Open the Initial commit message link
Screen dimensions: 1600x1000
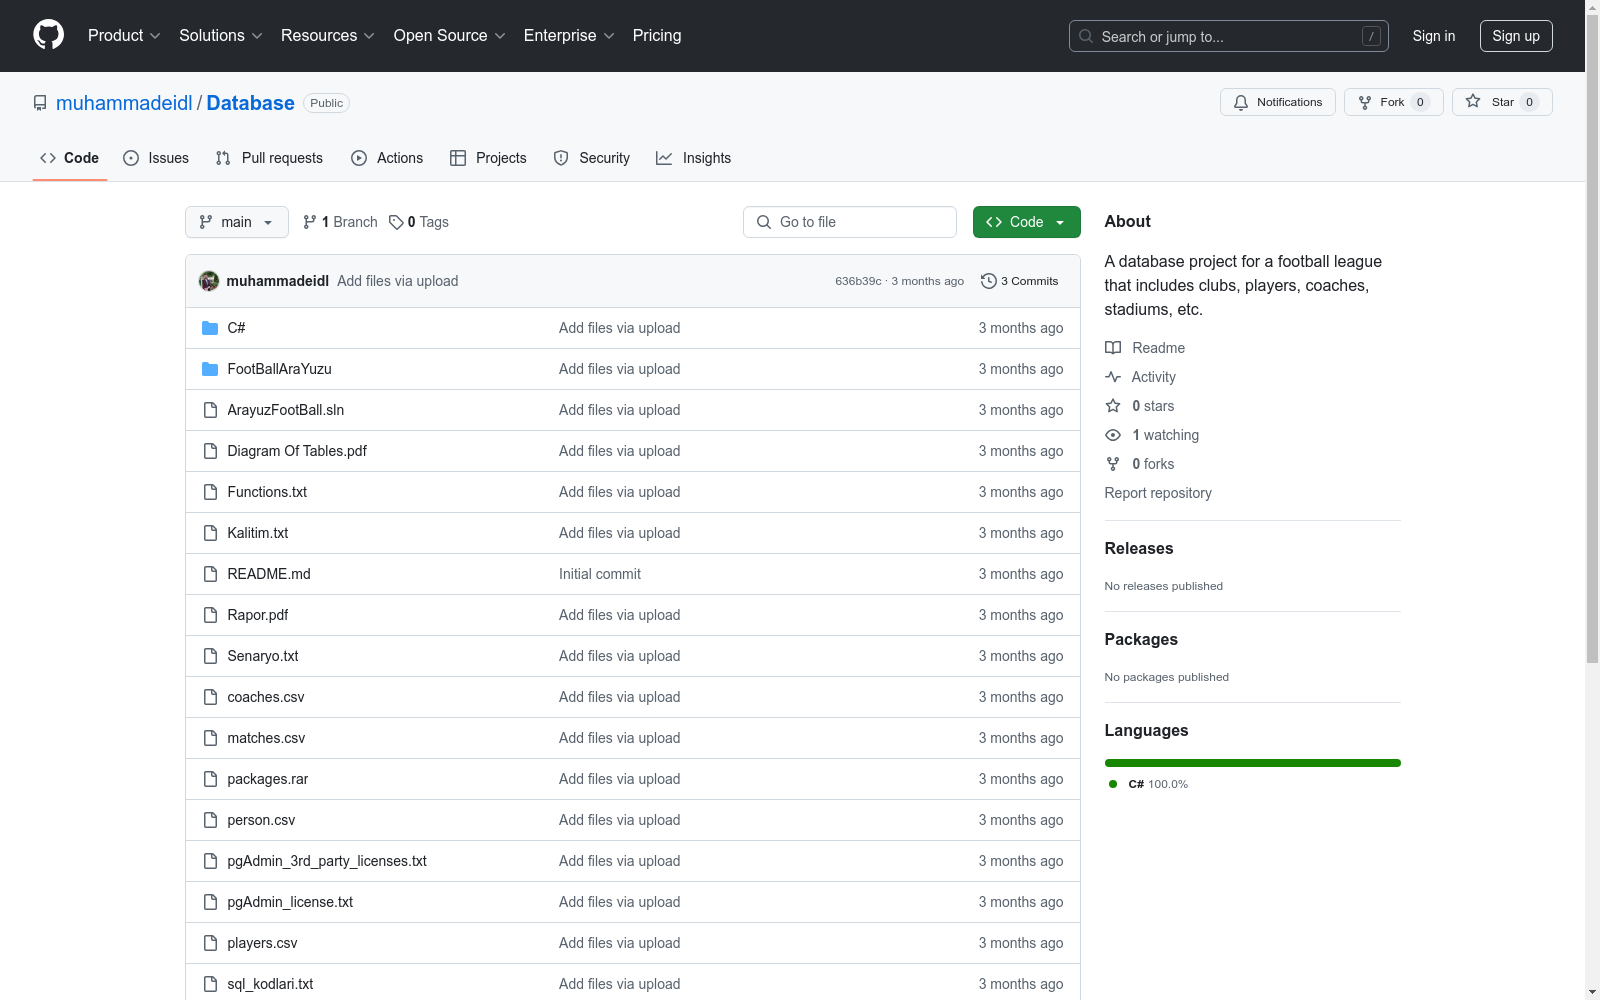tap(600, 574)
